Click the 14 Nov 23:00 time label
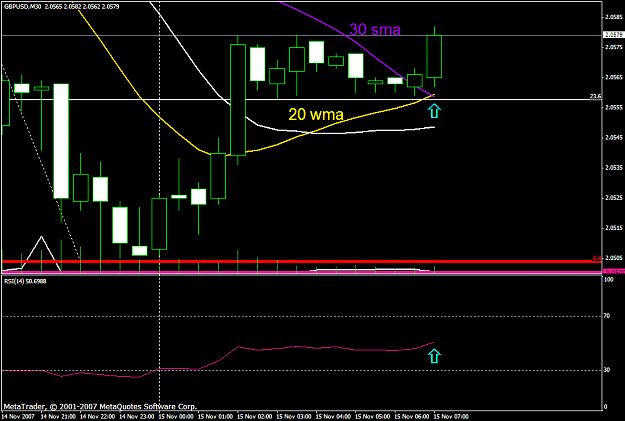The height and width of the screenshot is (421, 625). click(x=137, y=417)
